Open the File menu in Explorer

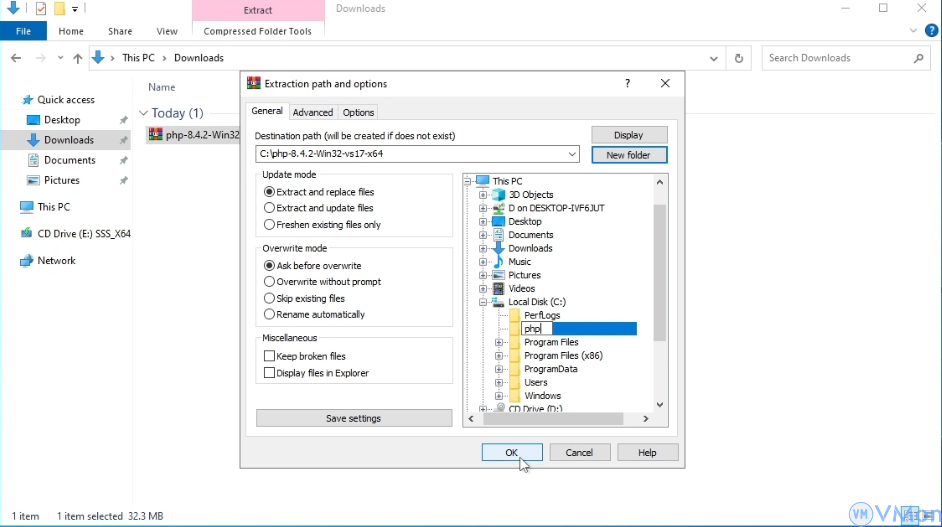(23, 31)
